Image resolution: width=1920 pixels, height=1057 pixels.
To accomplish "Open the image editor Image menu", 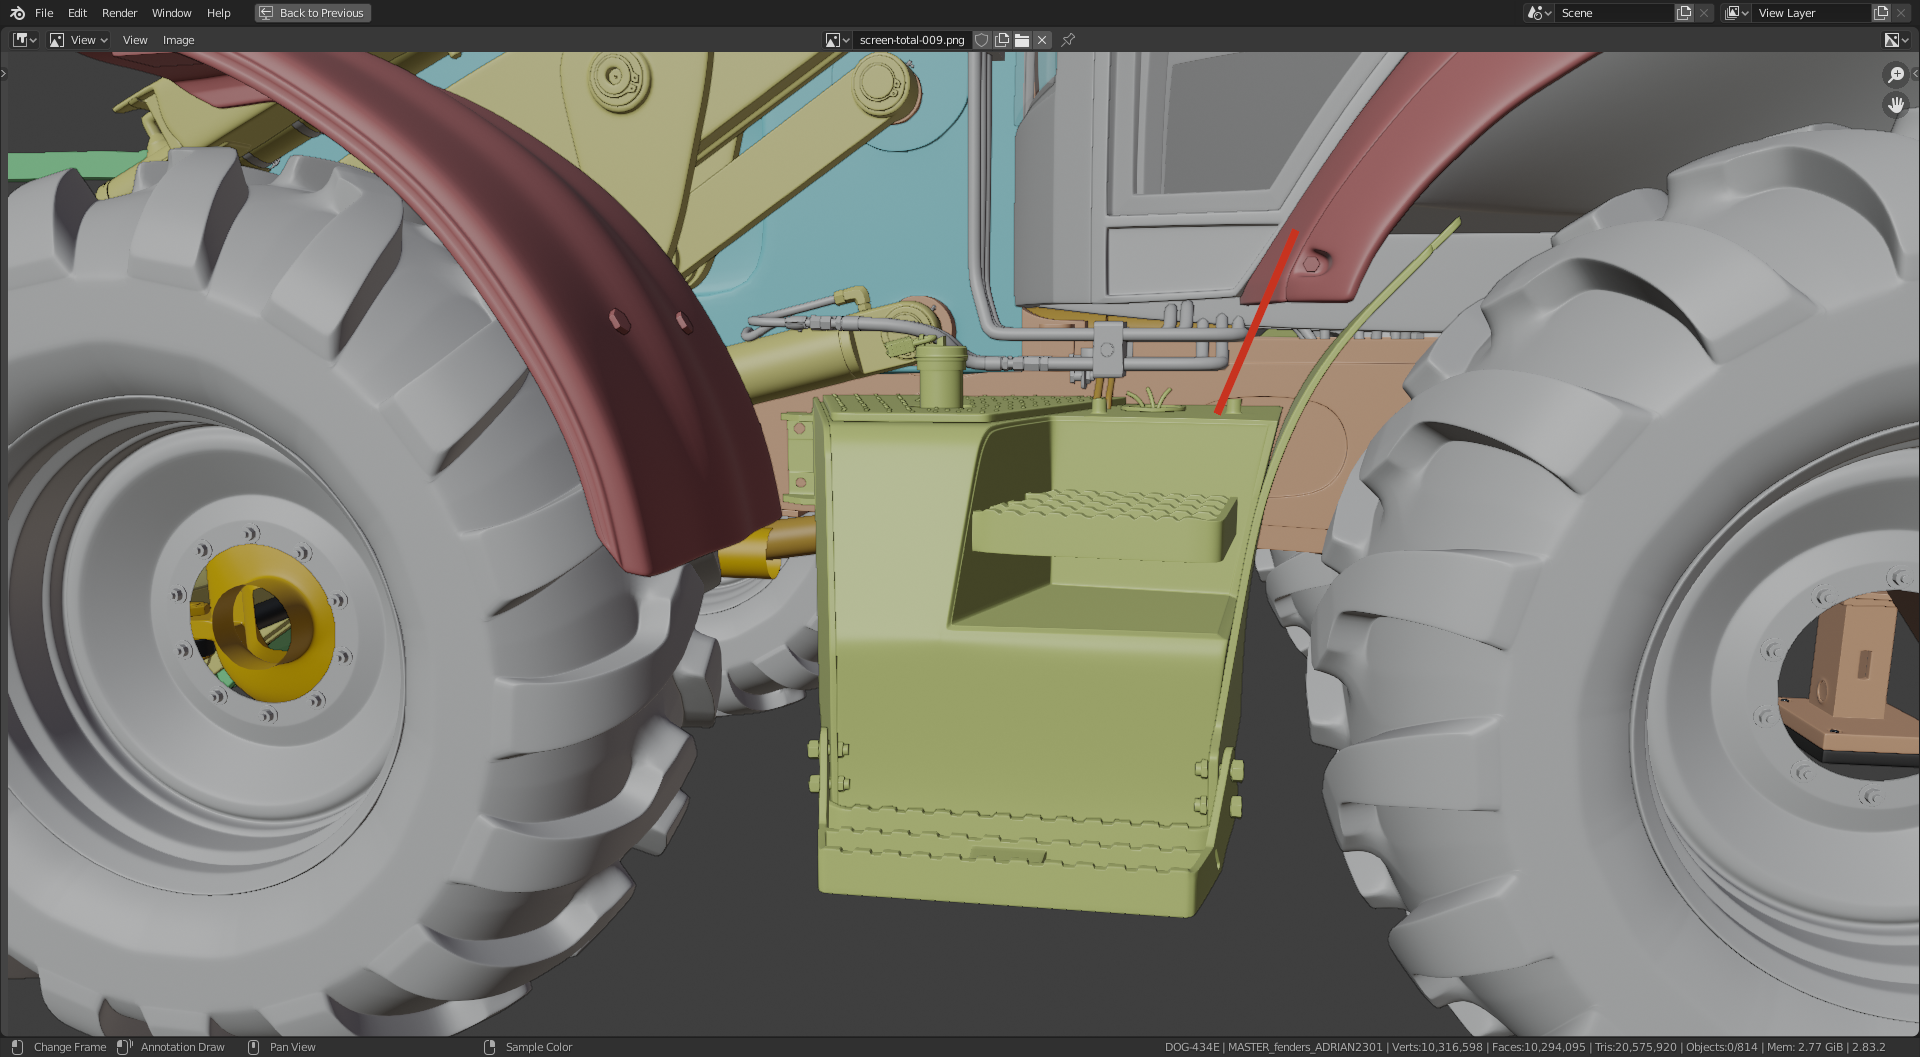I will pos(178,40).
